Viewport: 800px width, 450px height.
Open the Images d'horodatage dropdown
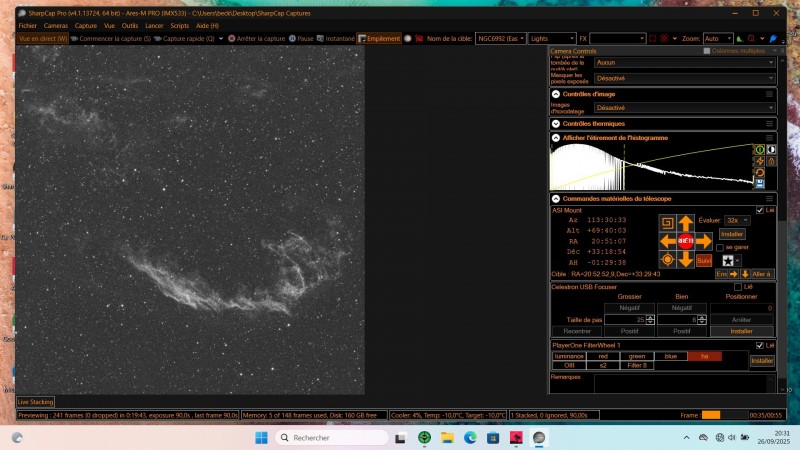click(685, 108)
